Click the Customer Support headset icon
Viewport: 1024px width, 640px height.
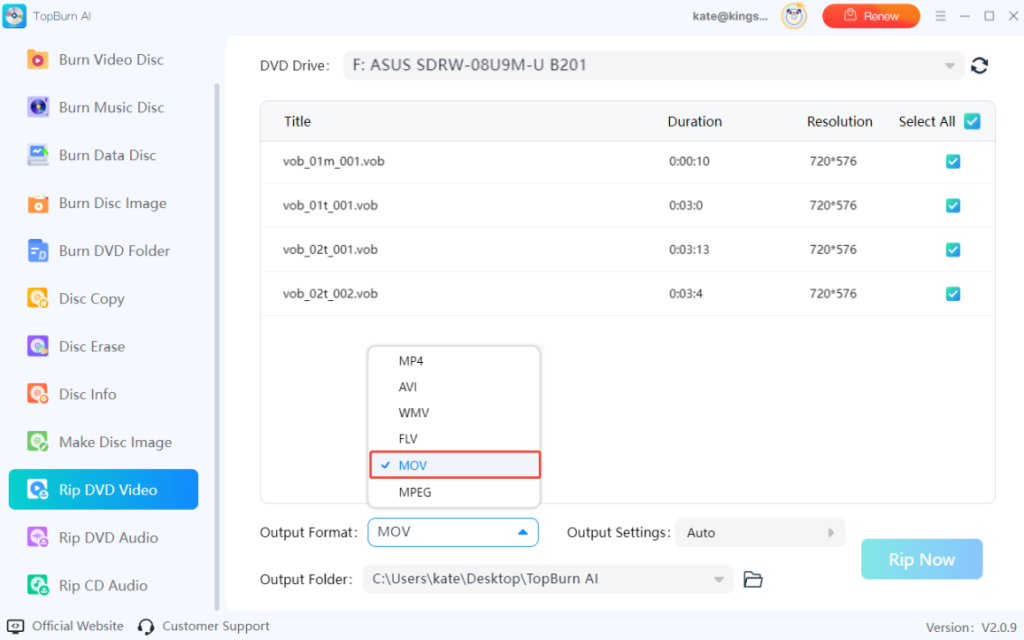[x=146, y=626]
